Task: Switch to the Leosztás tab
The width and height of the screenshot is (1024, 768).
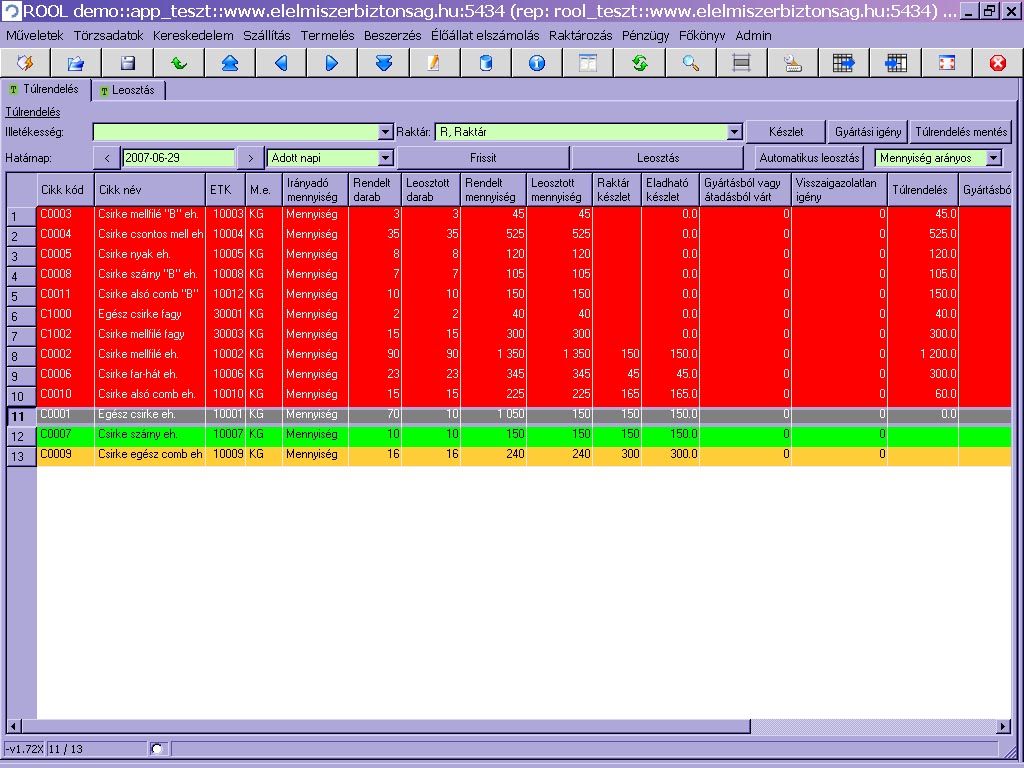Action: (x=128, y=90)
